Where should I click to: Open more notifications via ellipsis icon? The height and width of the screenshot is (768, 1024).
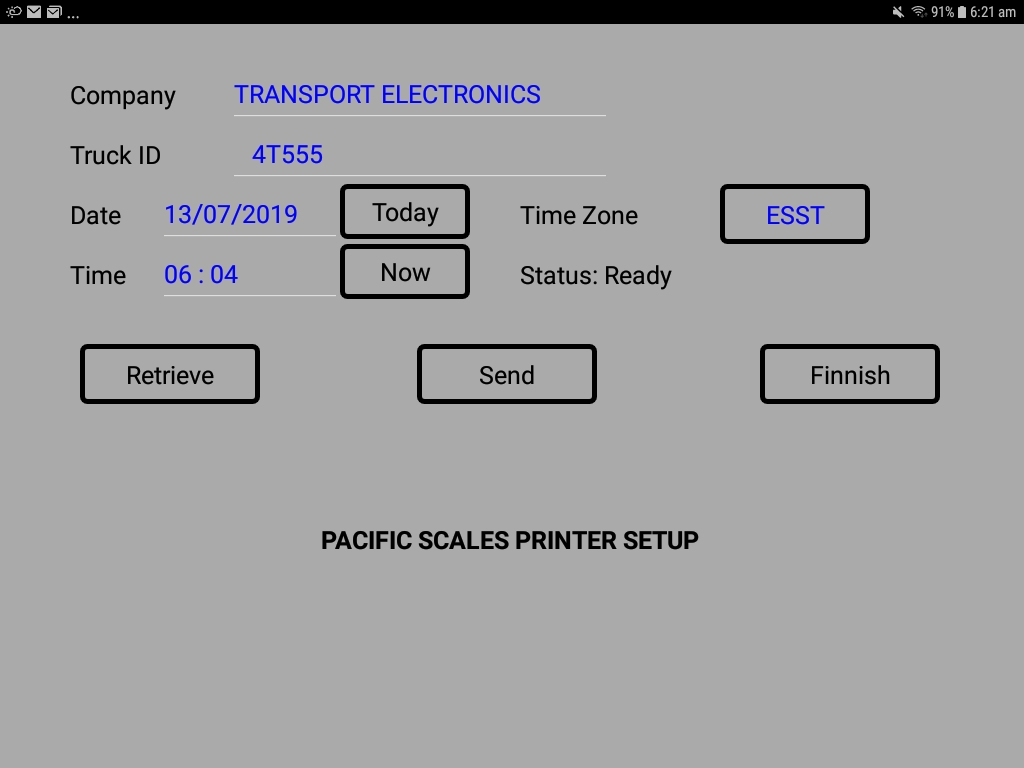pyautogui.click(x=73, y=16)
